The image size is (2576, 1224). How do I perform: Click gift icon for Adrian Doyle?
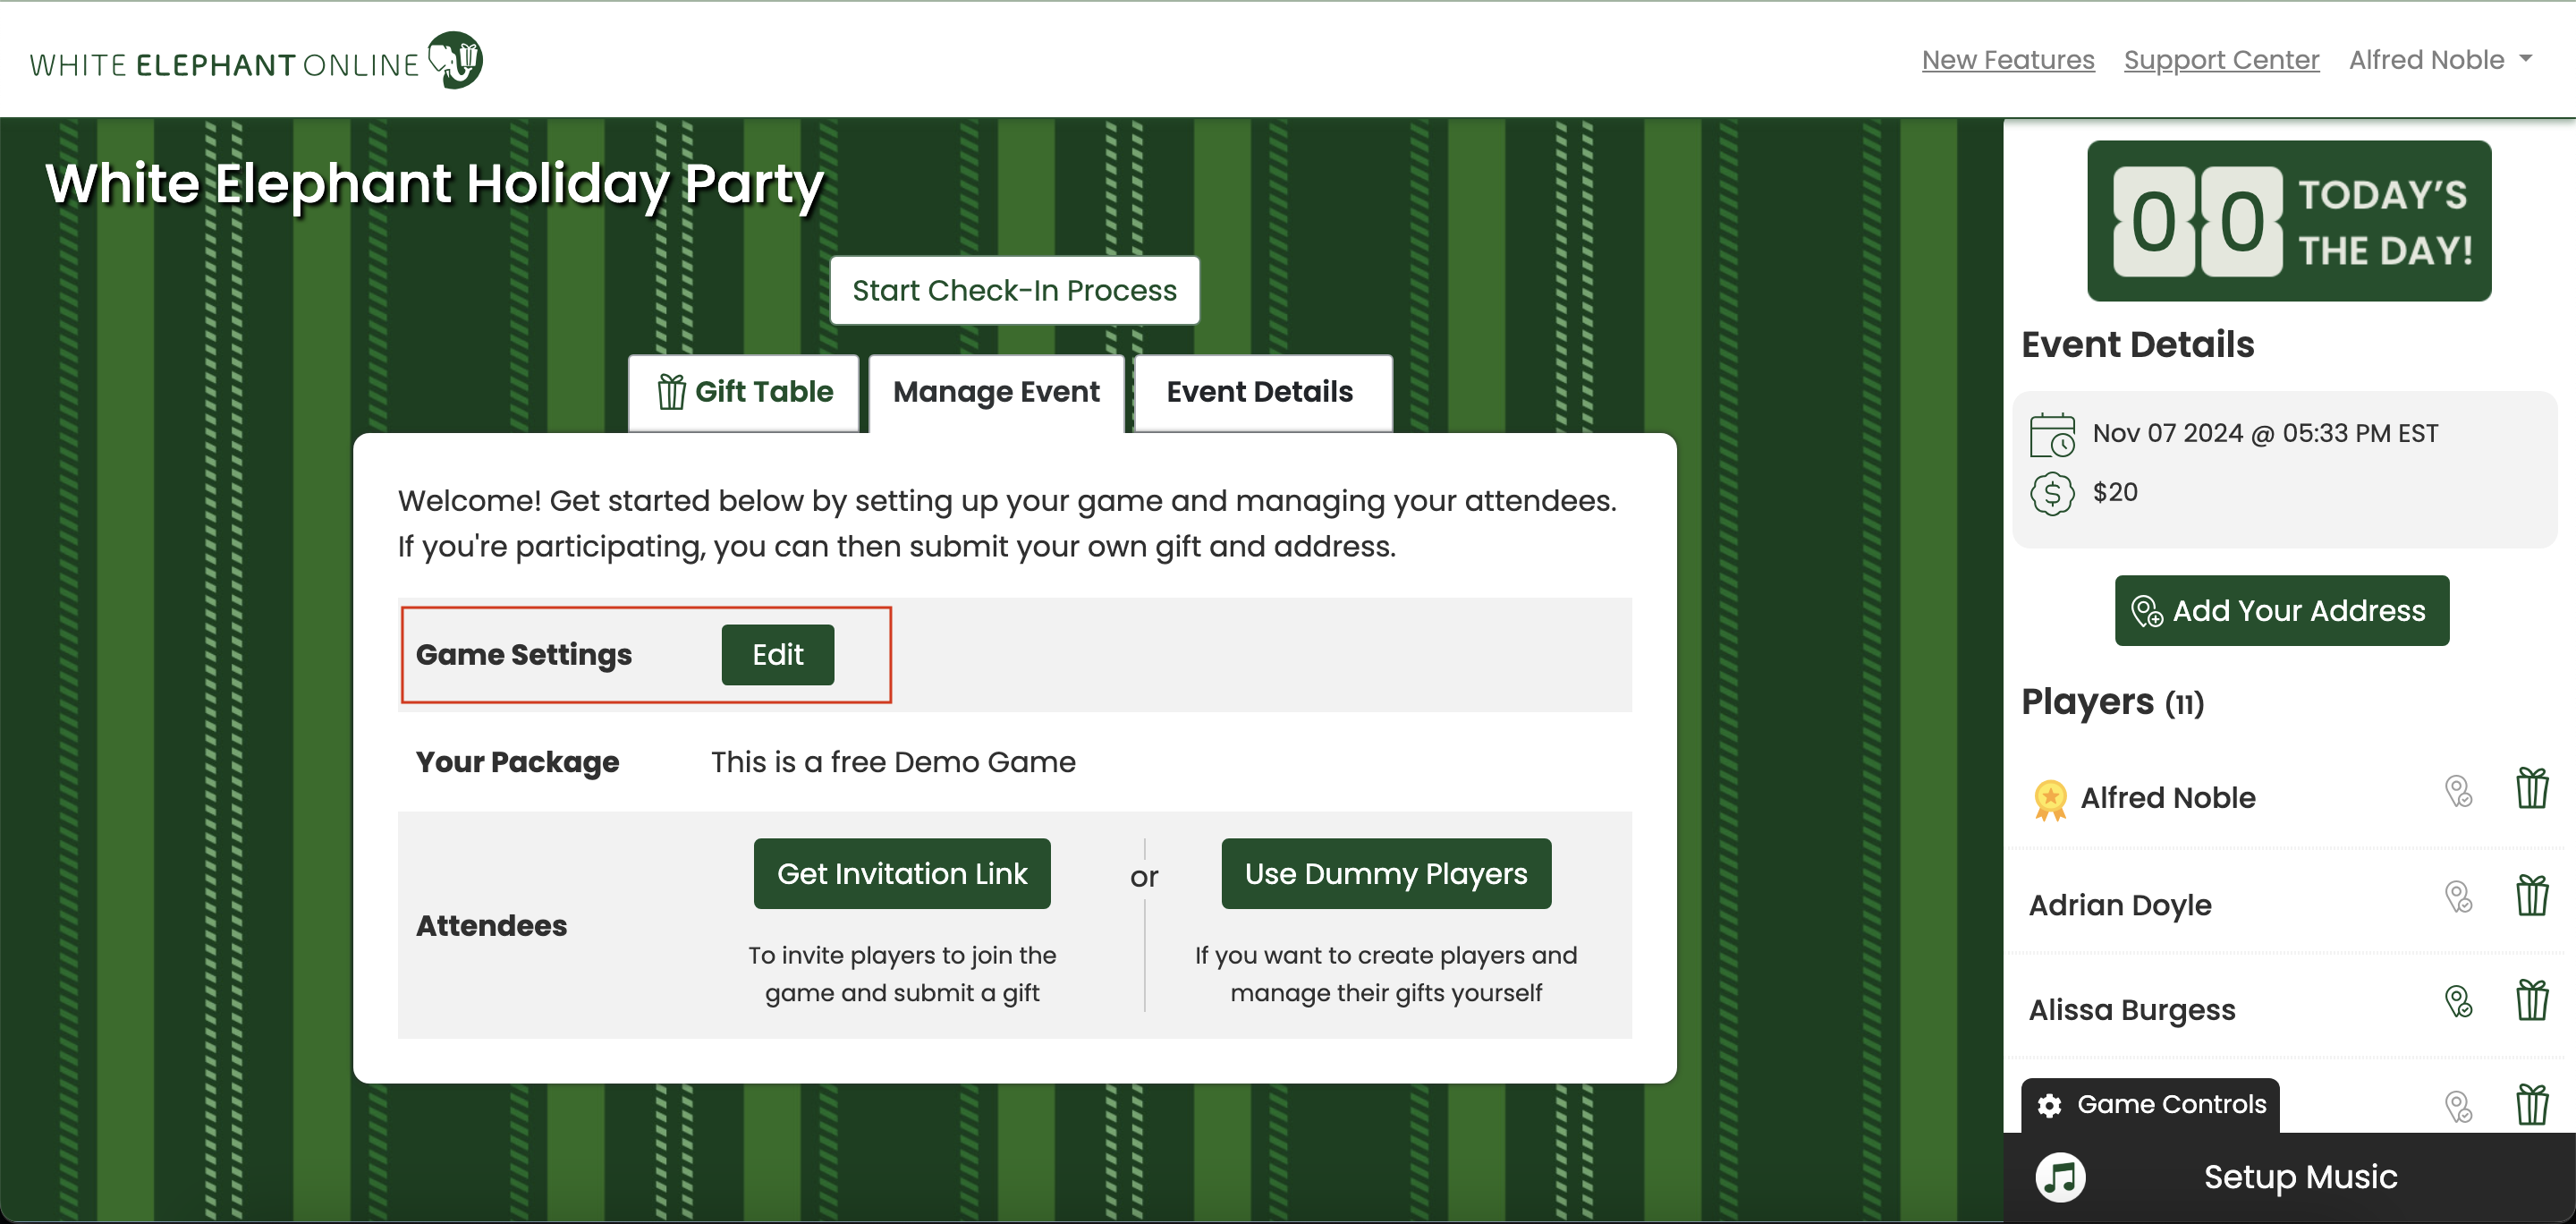[x=2532, y=894]
